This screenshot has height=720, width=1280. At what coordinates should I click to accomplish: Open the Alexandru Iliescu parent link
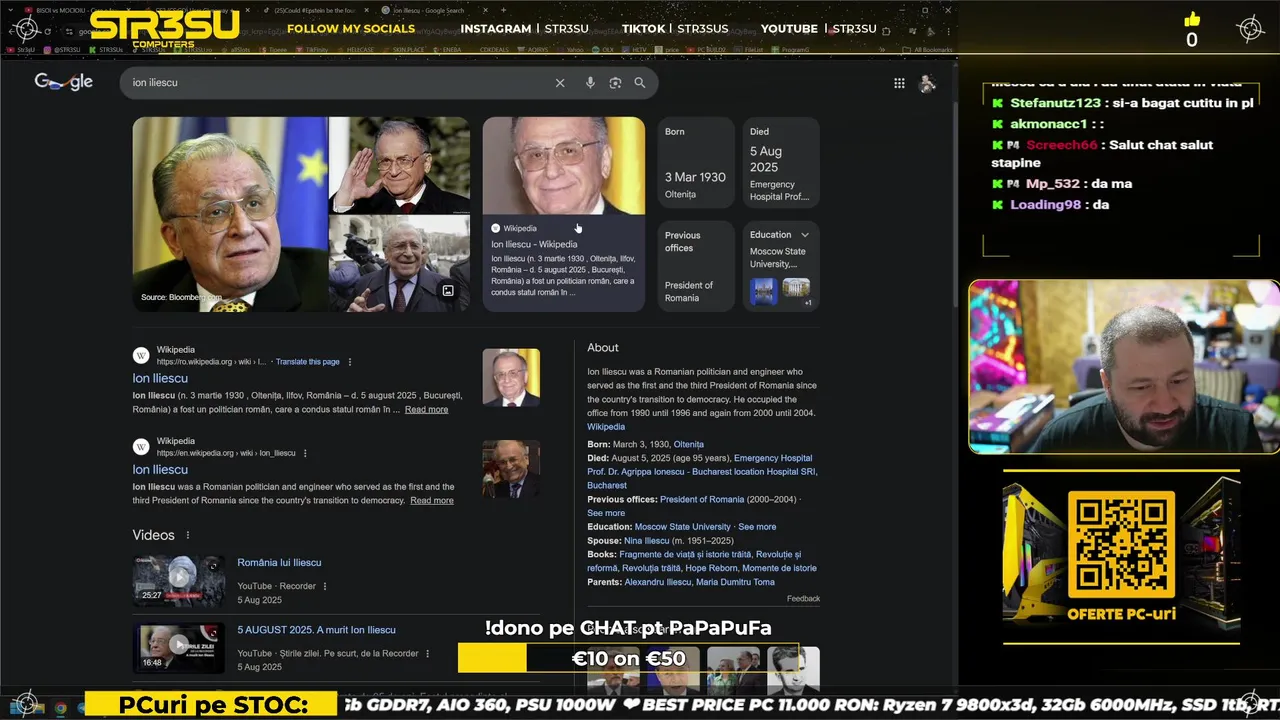pyautogui.click(x=658, y=582)
